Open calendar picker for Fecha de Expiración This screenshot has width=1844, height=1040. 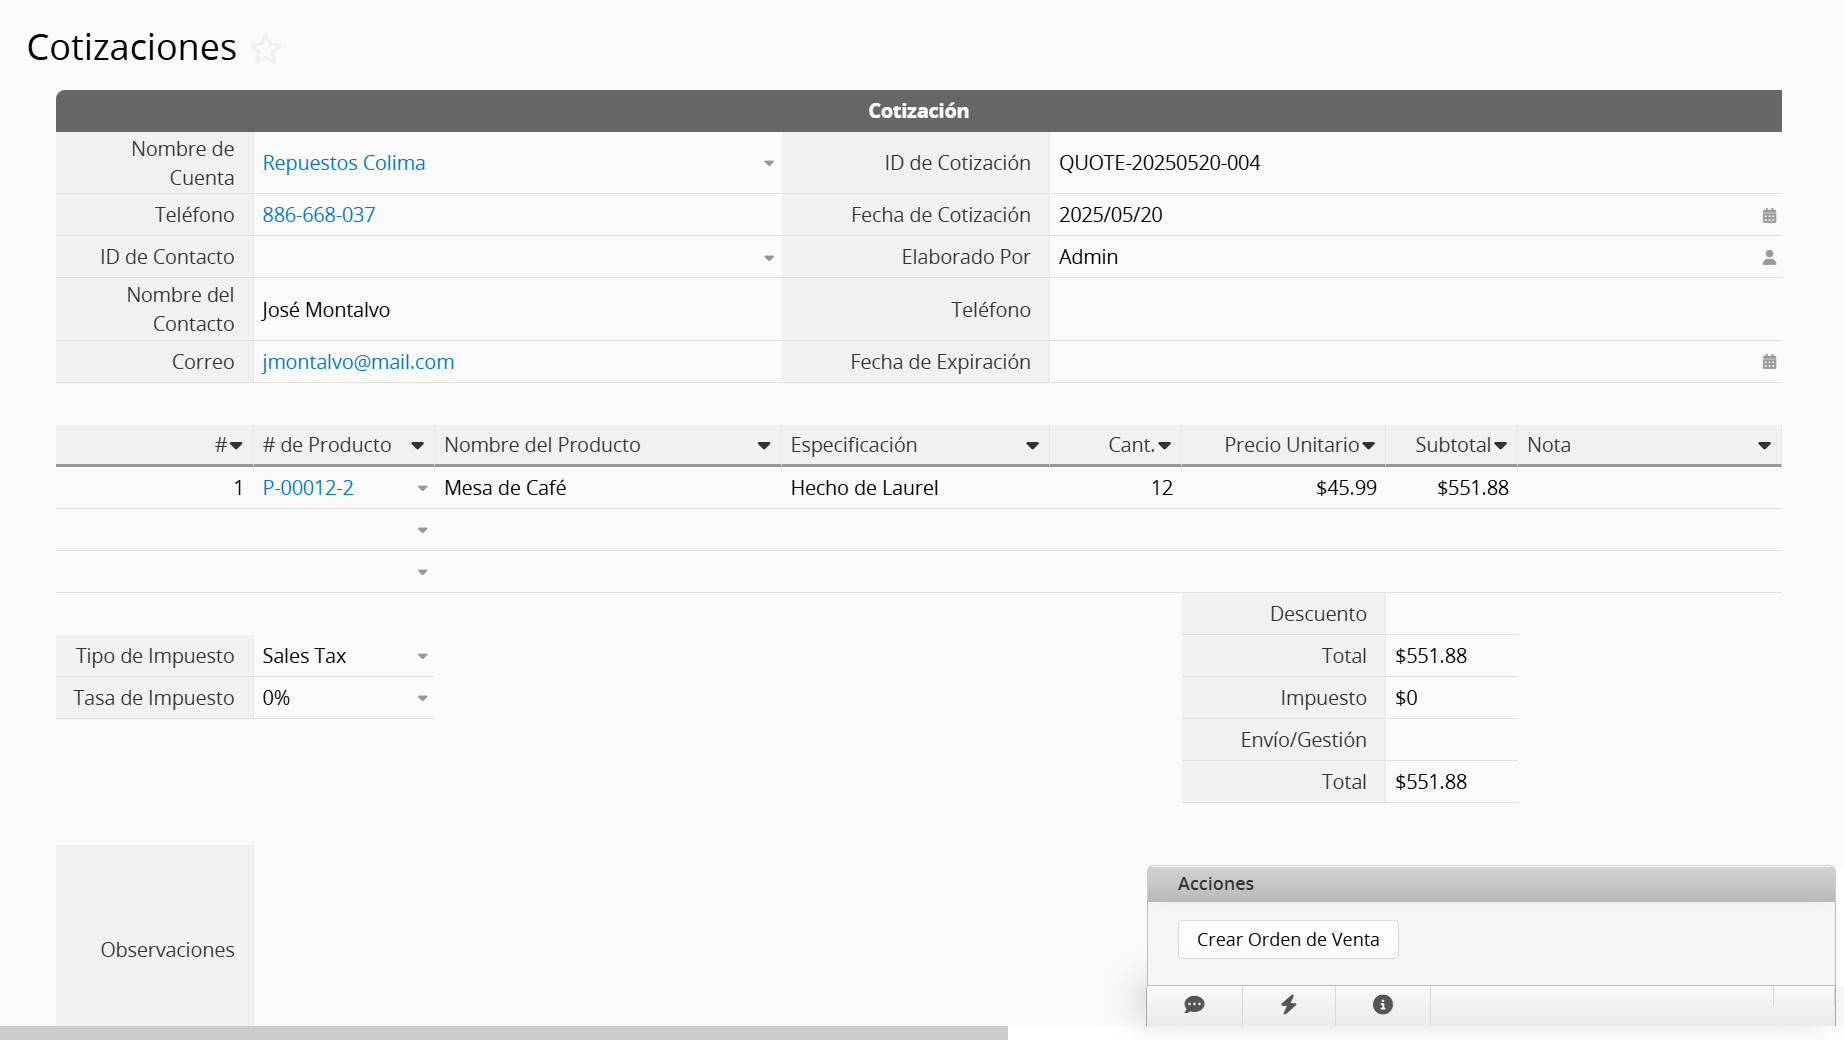click(x=1769, y=362)
